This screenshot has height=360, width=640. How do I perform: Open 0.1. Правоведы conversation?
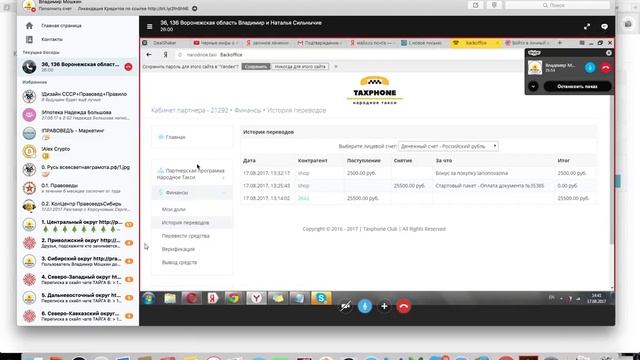coord(78,188)
